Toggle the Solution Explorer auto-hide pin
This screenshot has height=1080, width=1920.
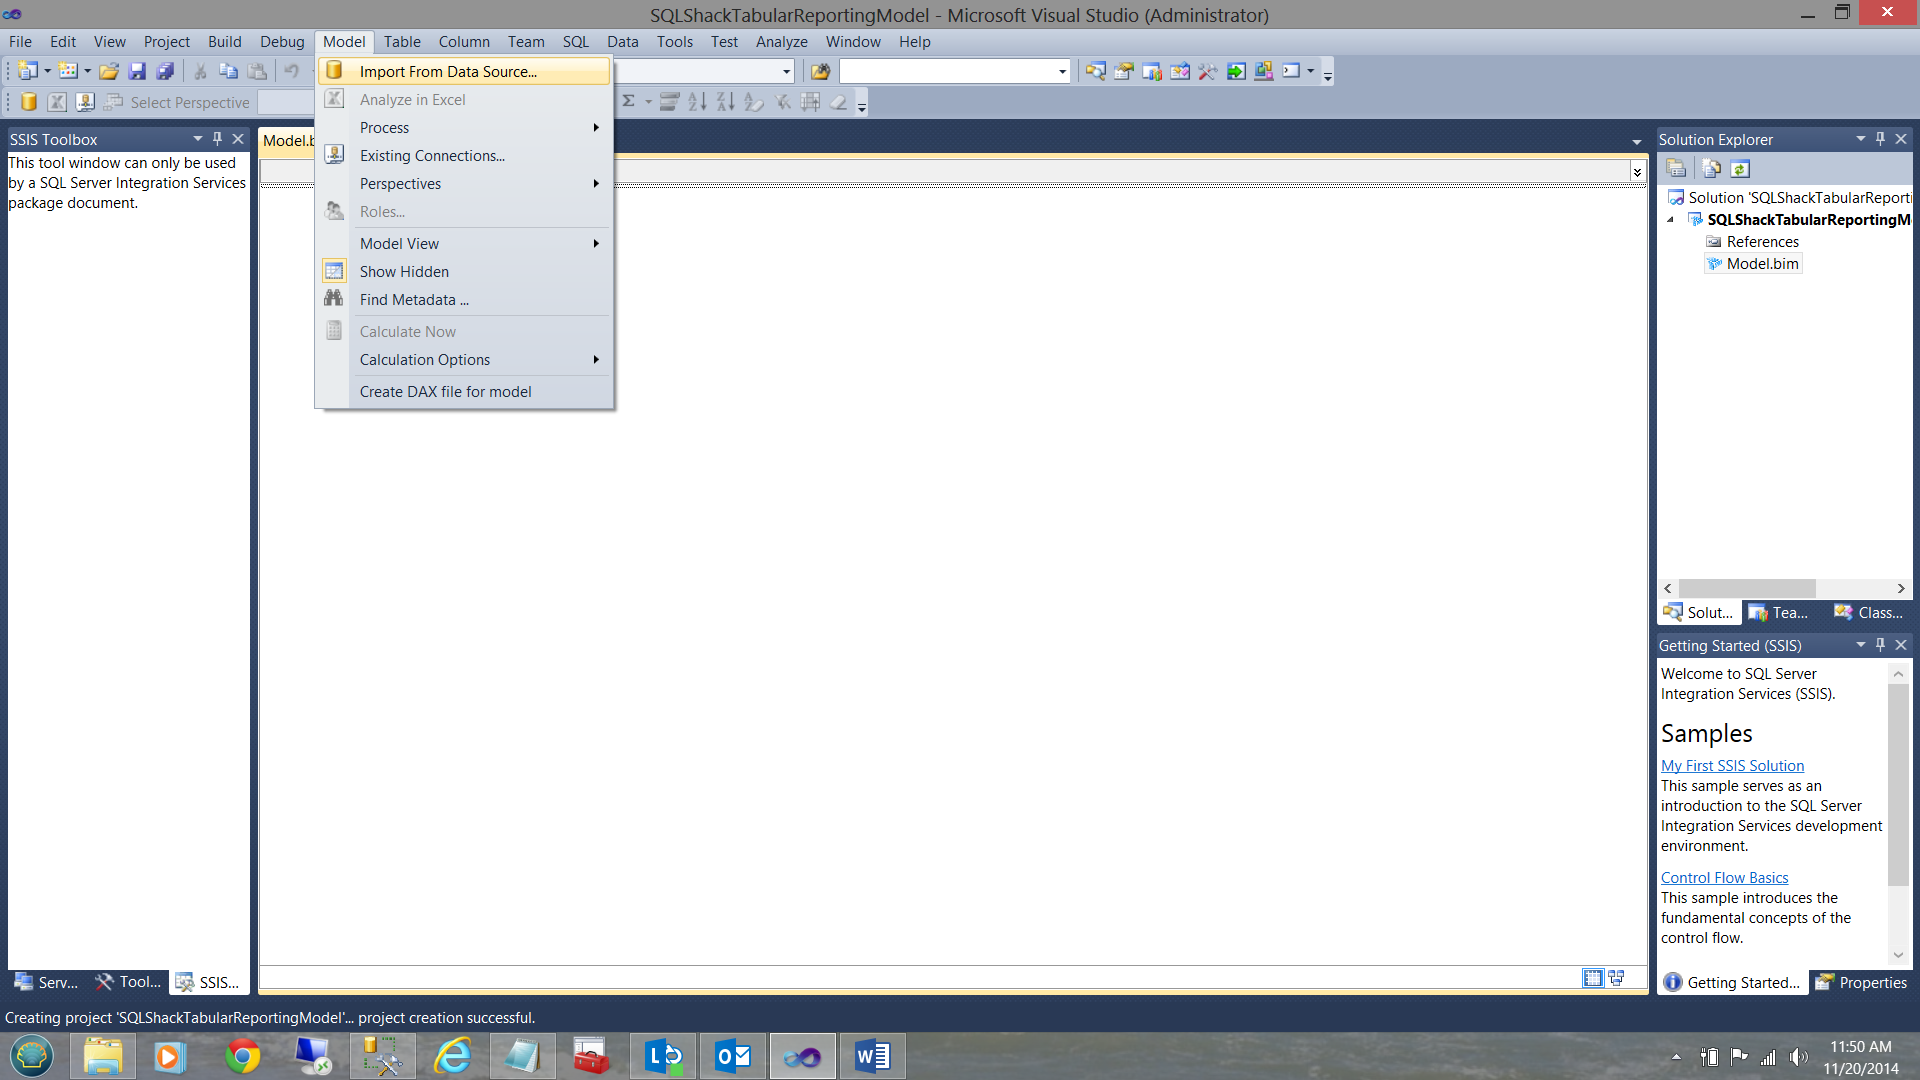[1880, 139]
